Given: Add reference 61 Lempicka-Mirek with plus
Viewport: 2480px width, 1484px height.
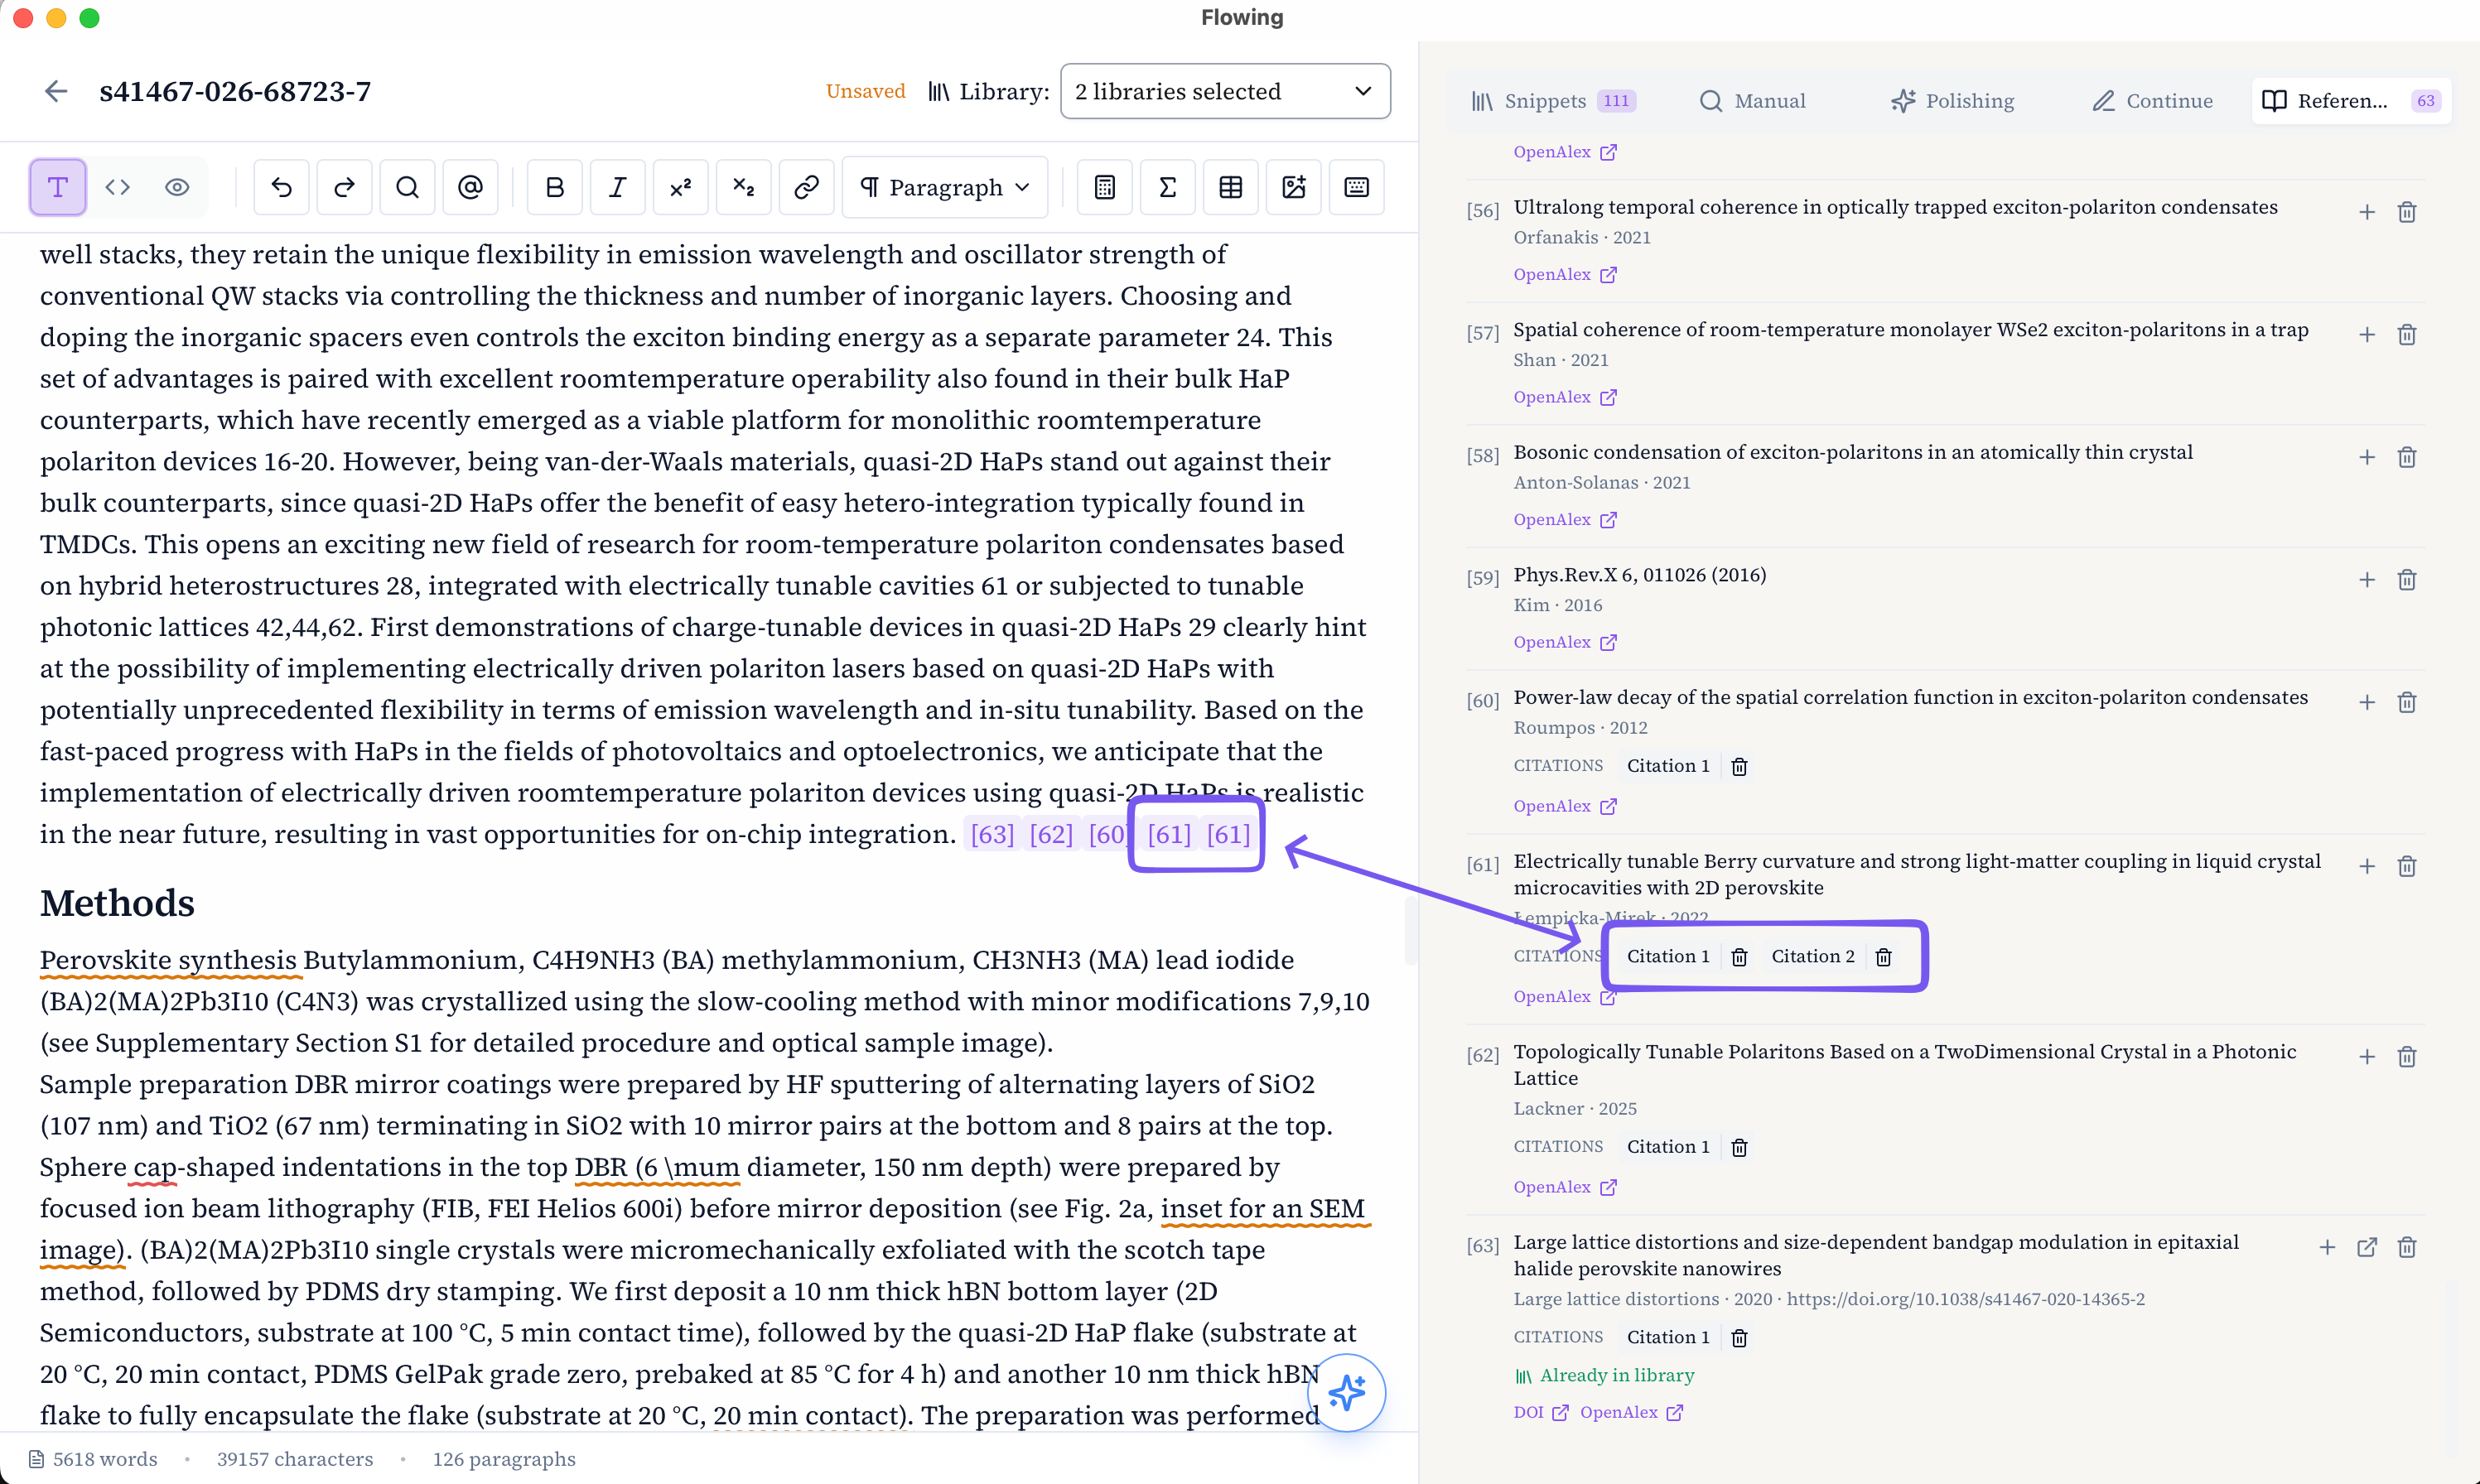Looking at the screenshot, I should (x=2367, y=866).
